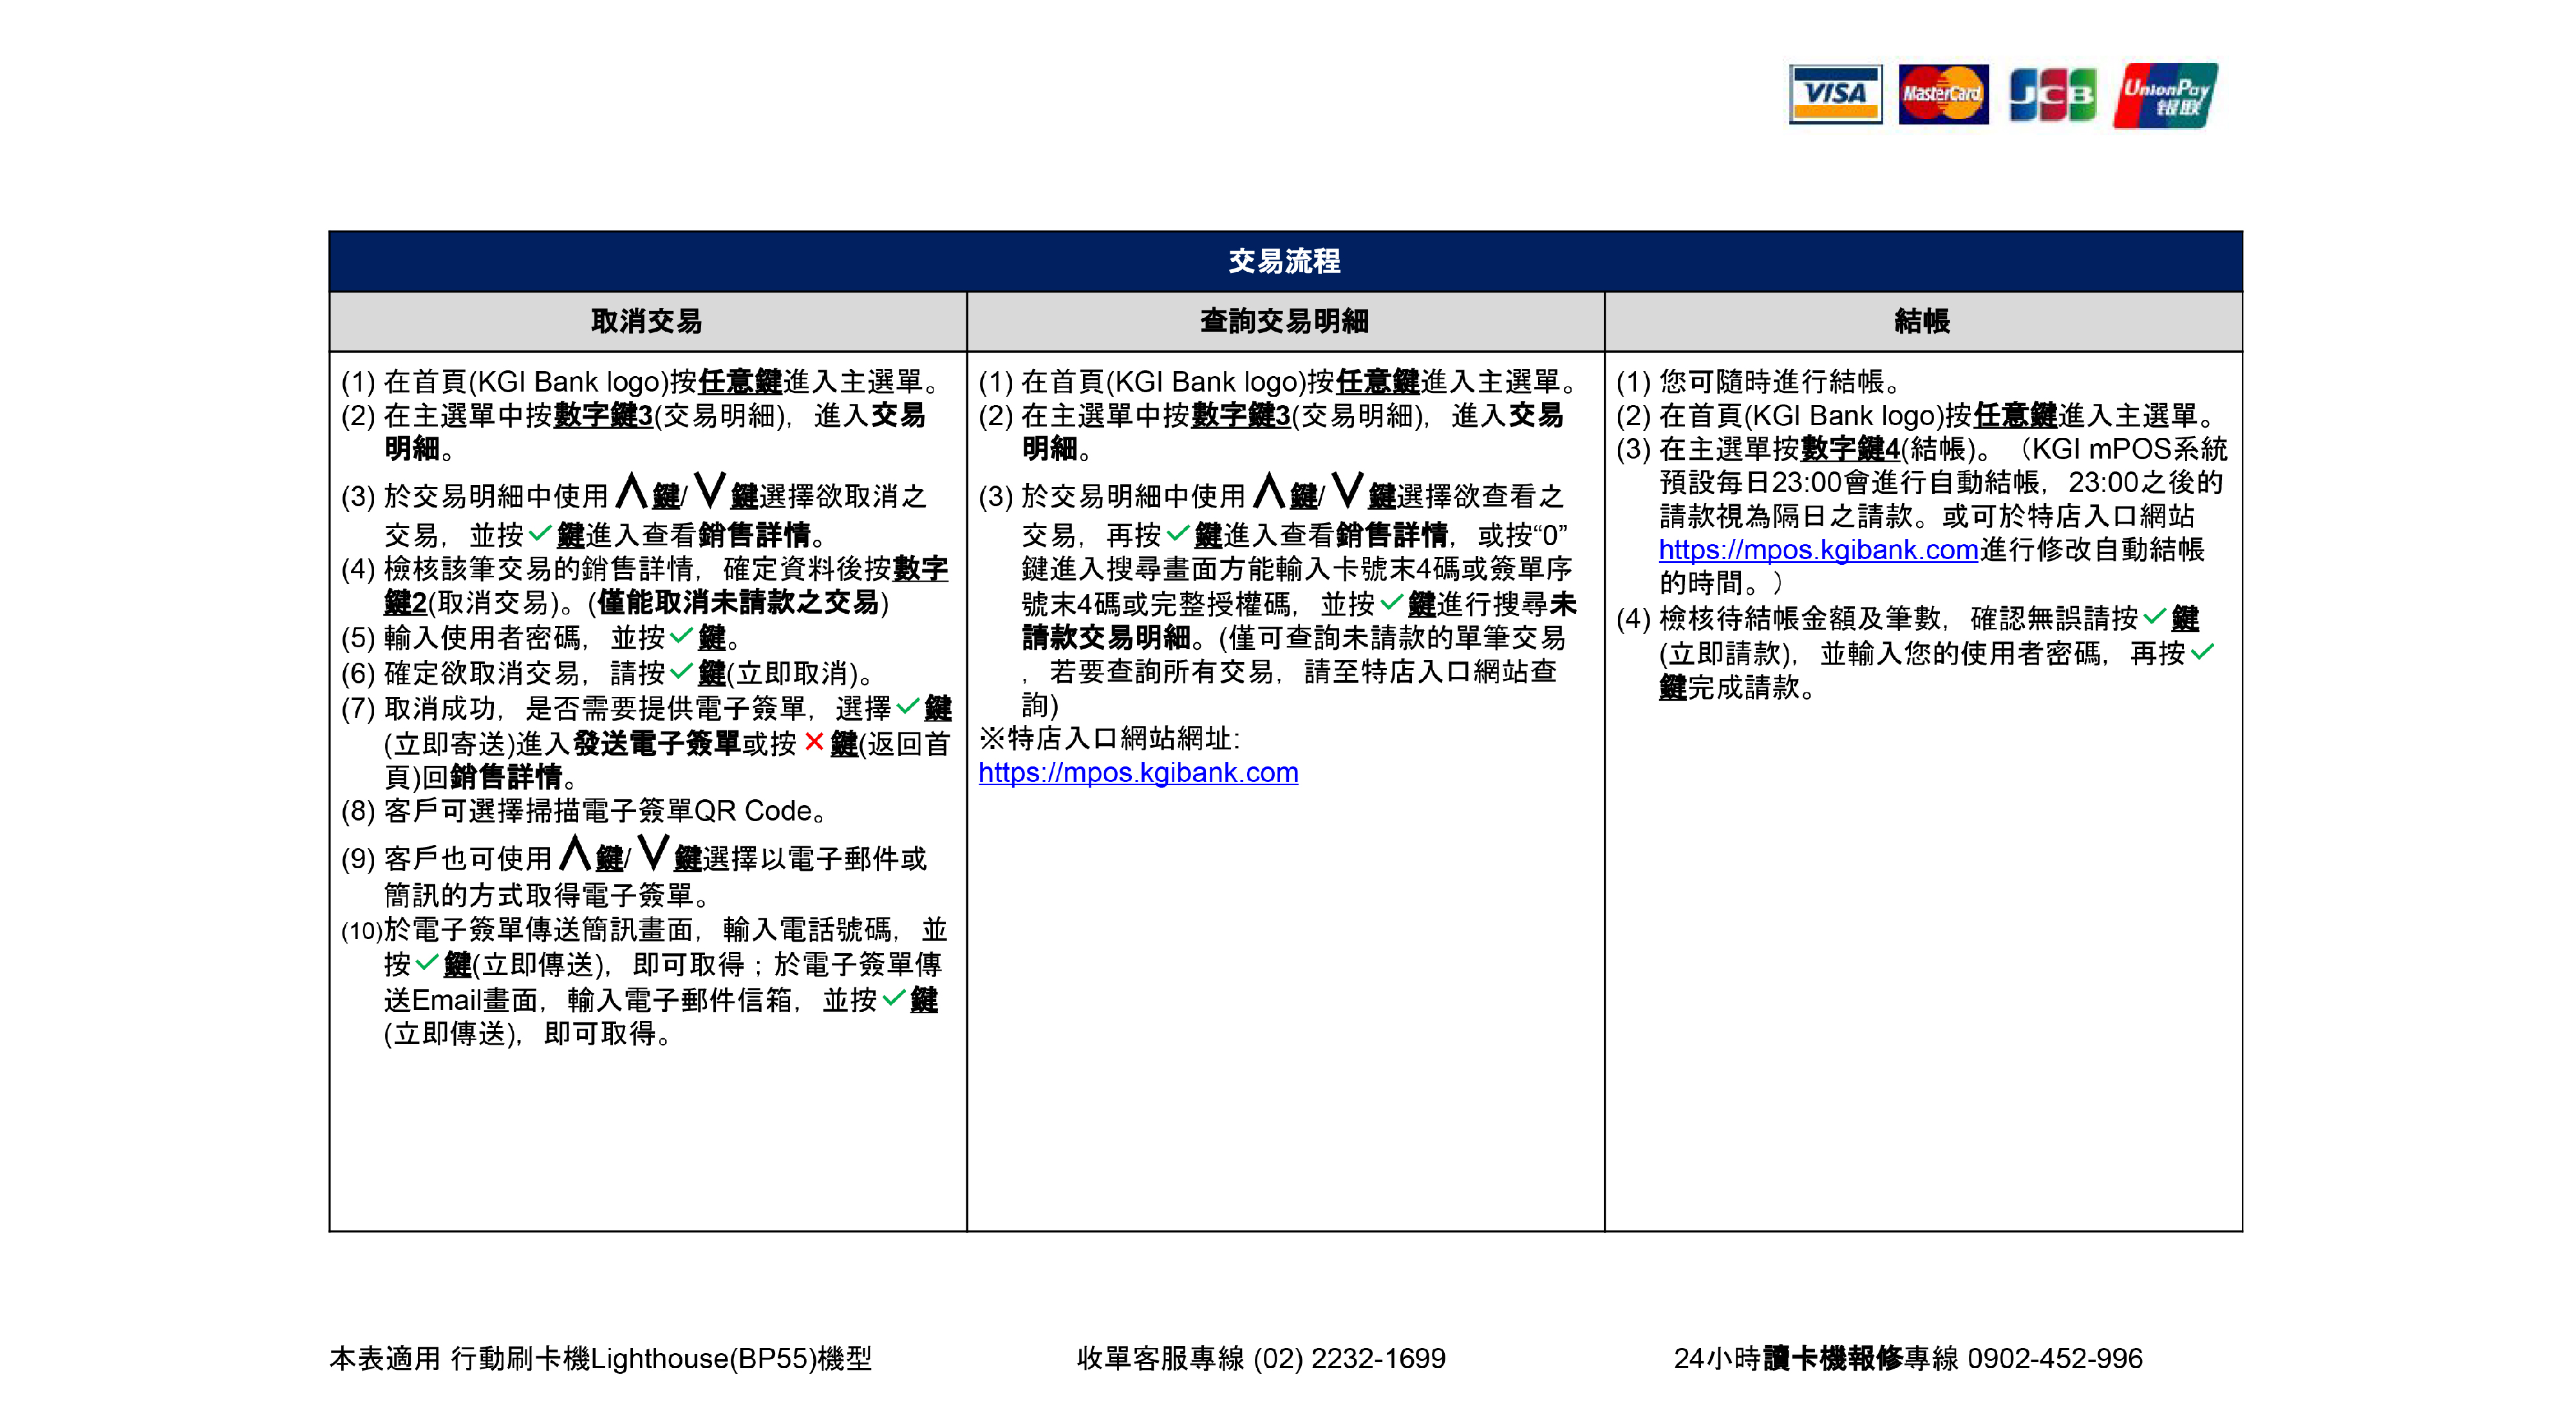2576x1415 pixels.
Task: Click the green check icon in 輸入使用者密碼 step
Action: [x=681, y=635]
